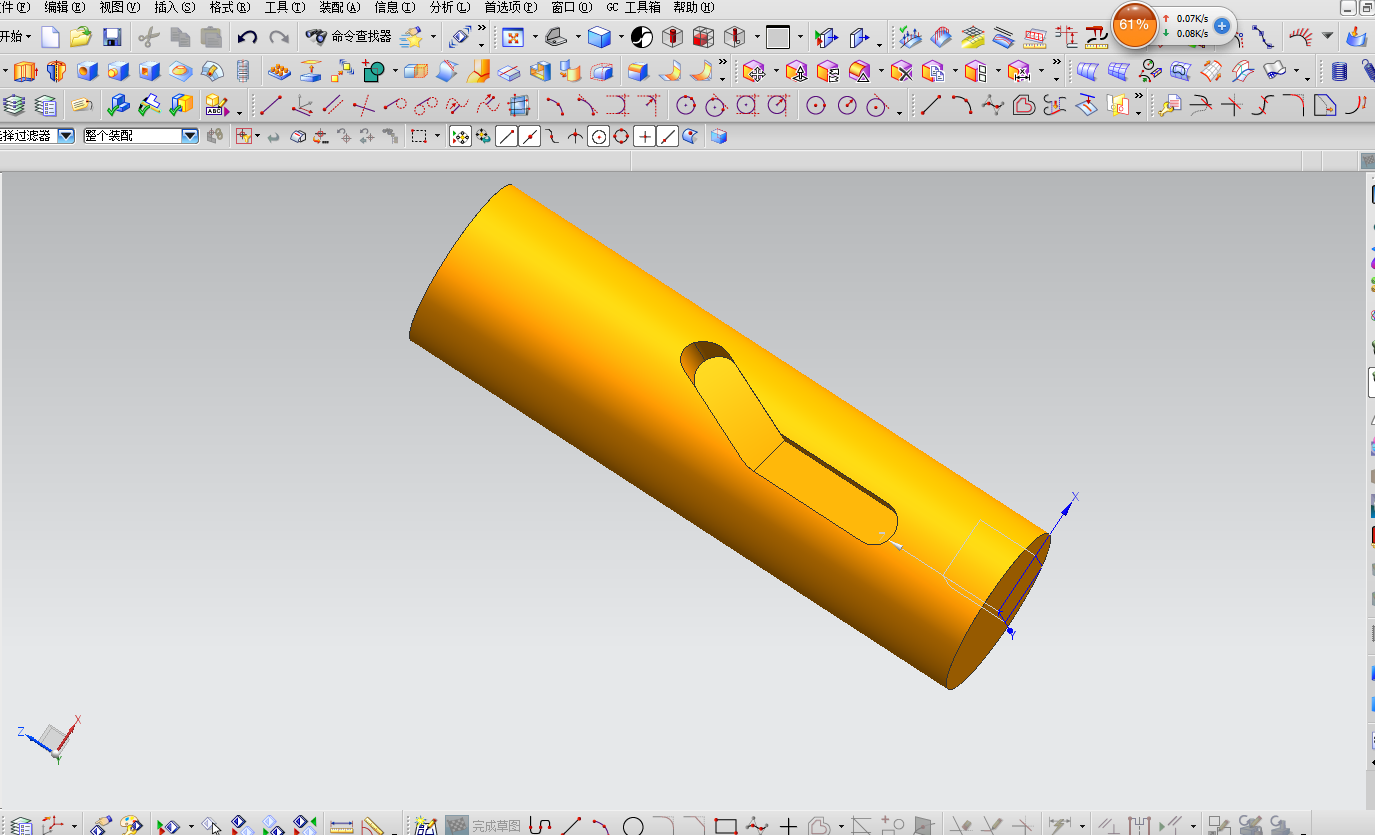Click the Cut scissors icon
The image size is (1375, 835).
149,37
